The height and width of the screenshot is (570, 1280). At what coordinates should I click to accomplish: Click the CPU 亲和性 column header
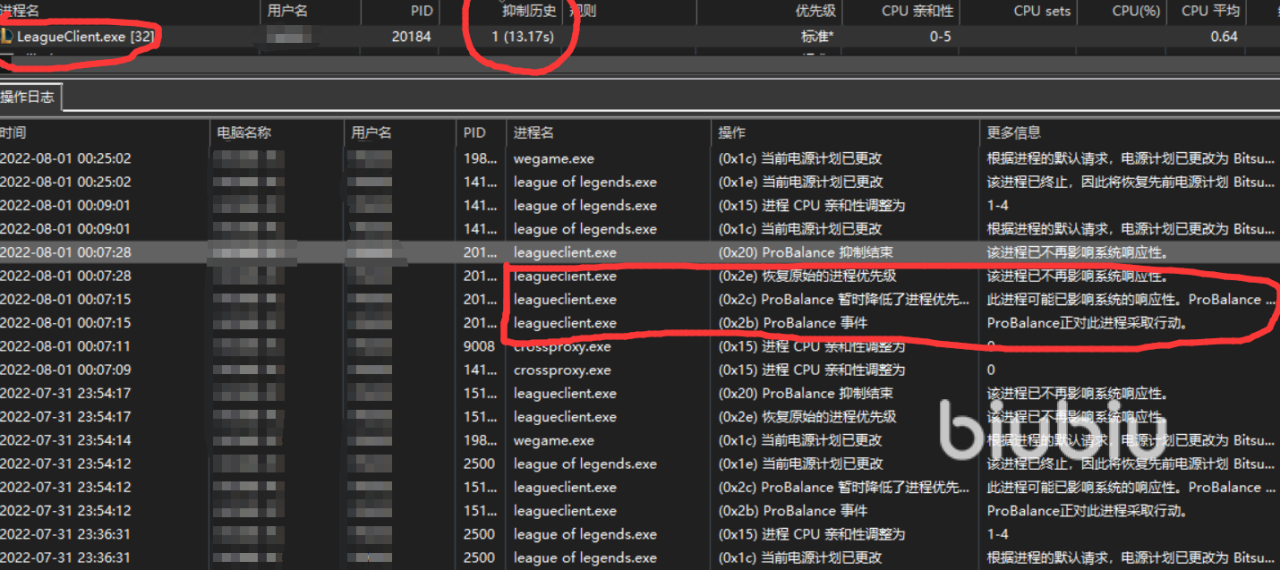917,11
